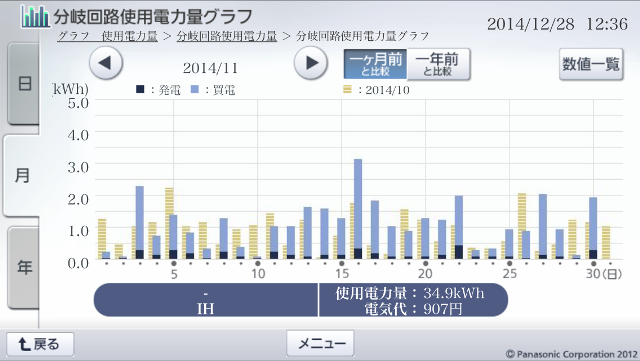Image resolution: width=640 pixels, height=361 pixels.
Task: Open the 日 daily view tab
Action: click(x=23, y=84)
